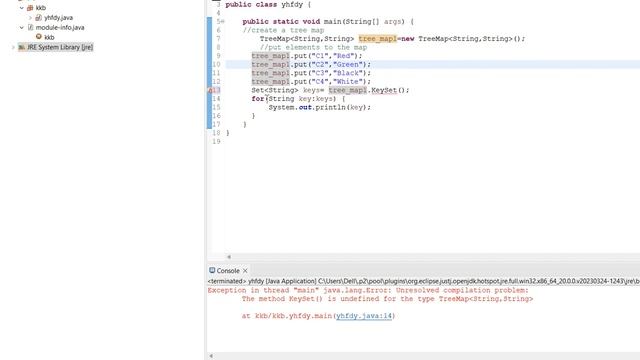The image size is (640, 360).
Task: Close the Console view tab
Action: pyautogui.click(x=245, y=271)
